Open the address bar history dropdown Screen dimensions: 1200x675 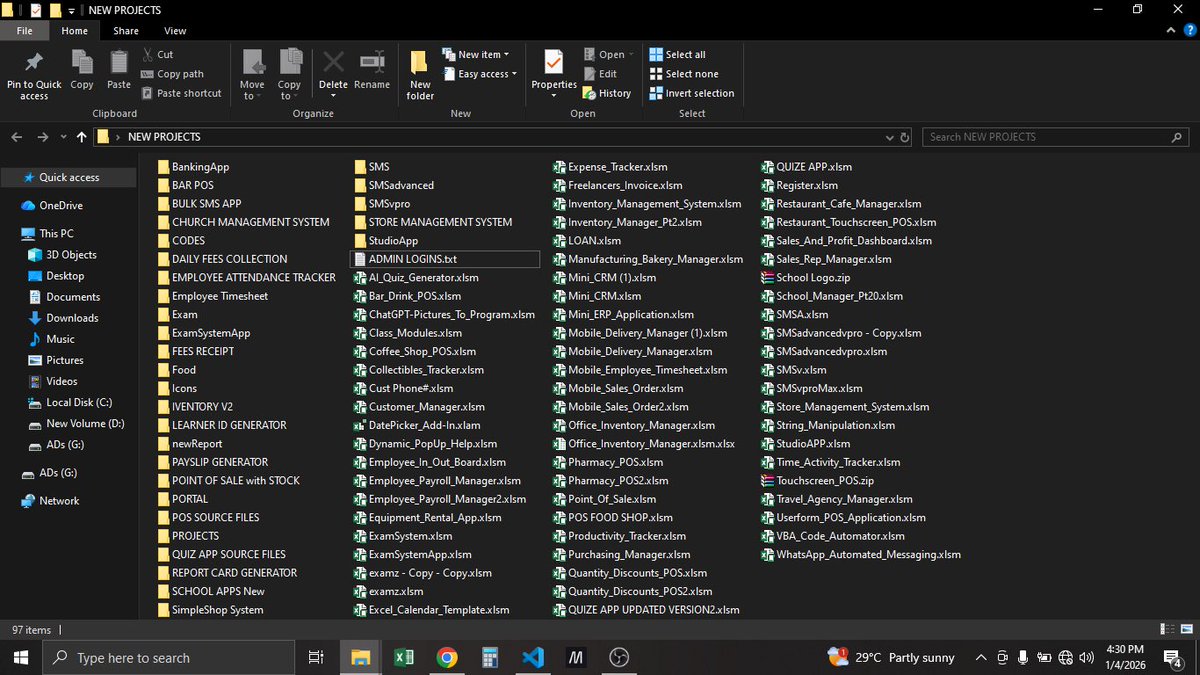[889, 136]
